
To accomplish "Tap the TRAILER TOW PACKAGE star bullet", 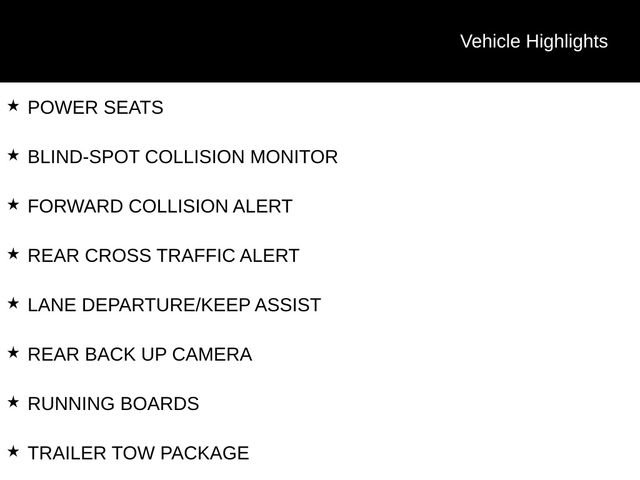I will (13, 451).
